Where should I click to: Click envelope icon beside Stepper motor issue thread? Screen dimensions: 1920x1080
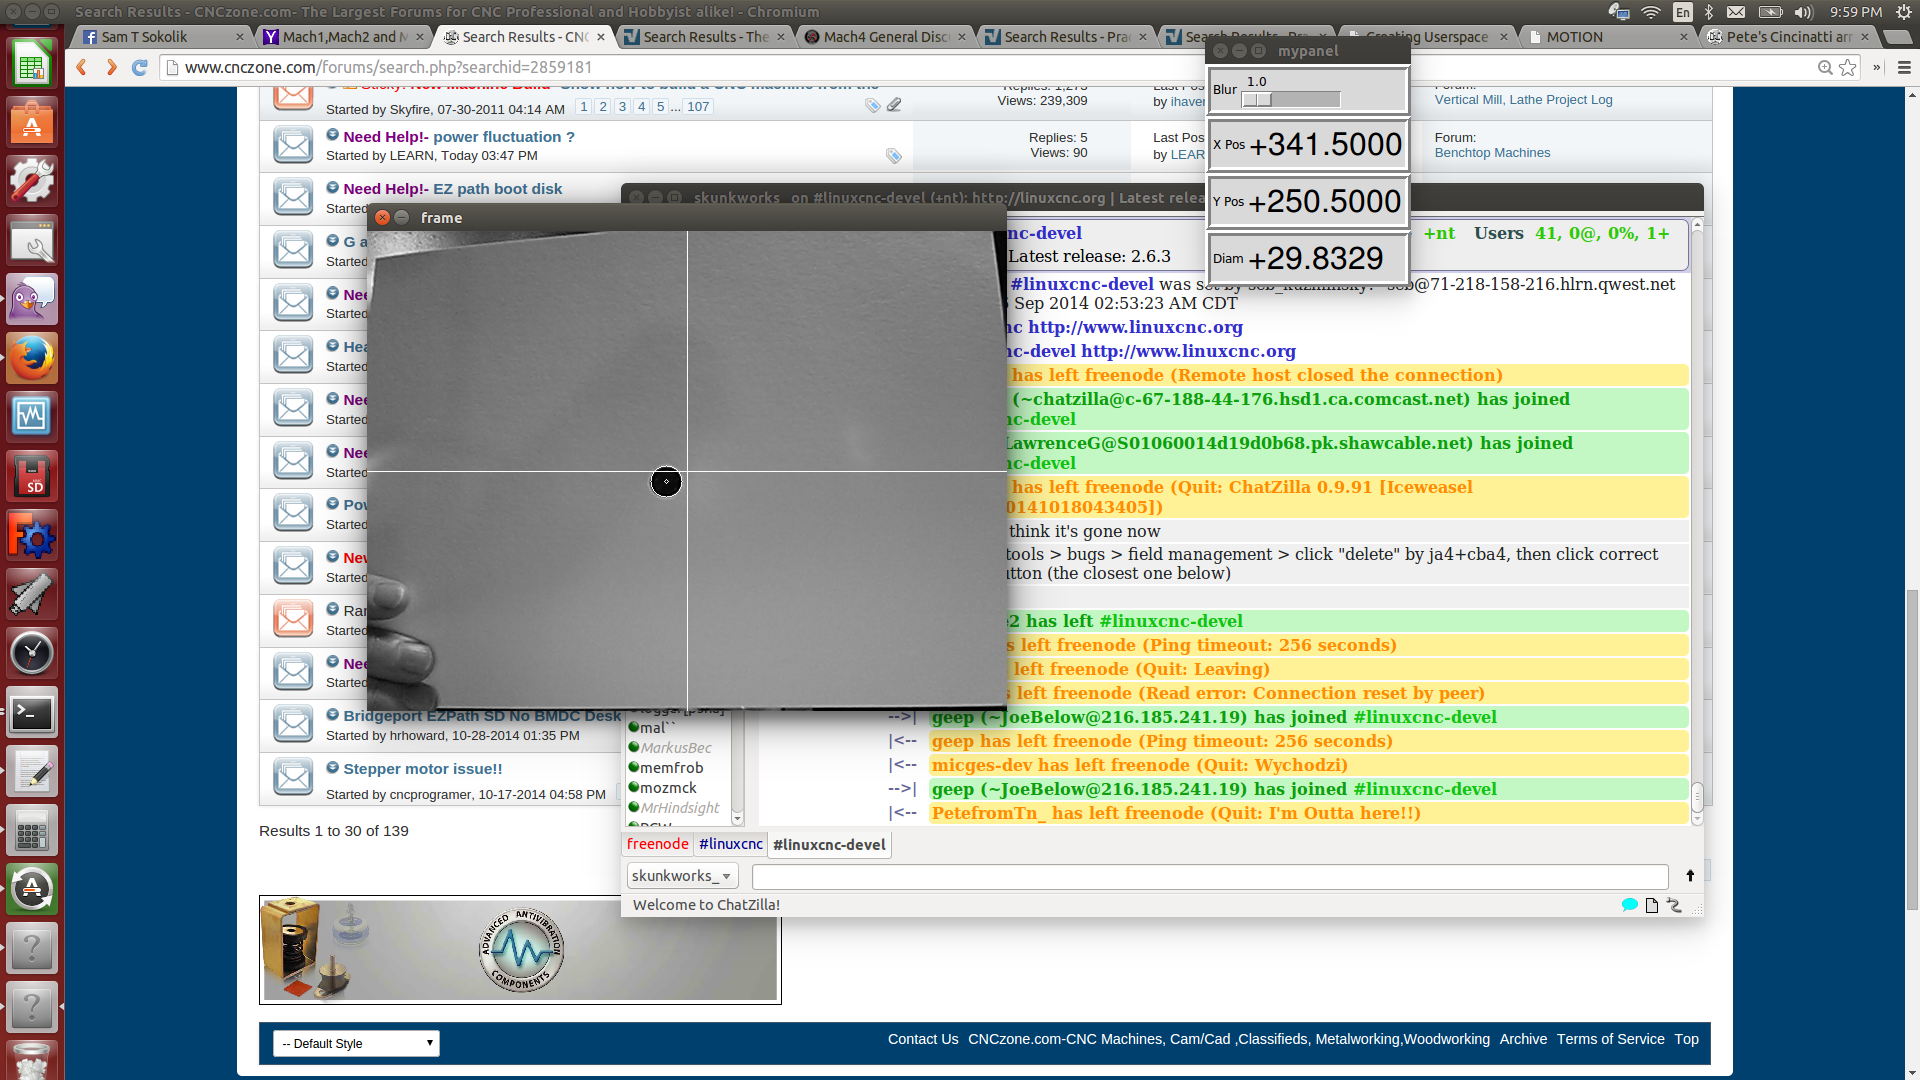pyautogui.click(x=293, y=777)
